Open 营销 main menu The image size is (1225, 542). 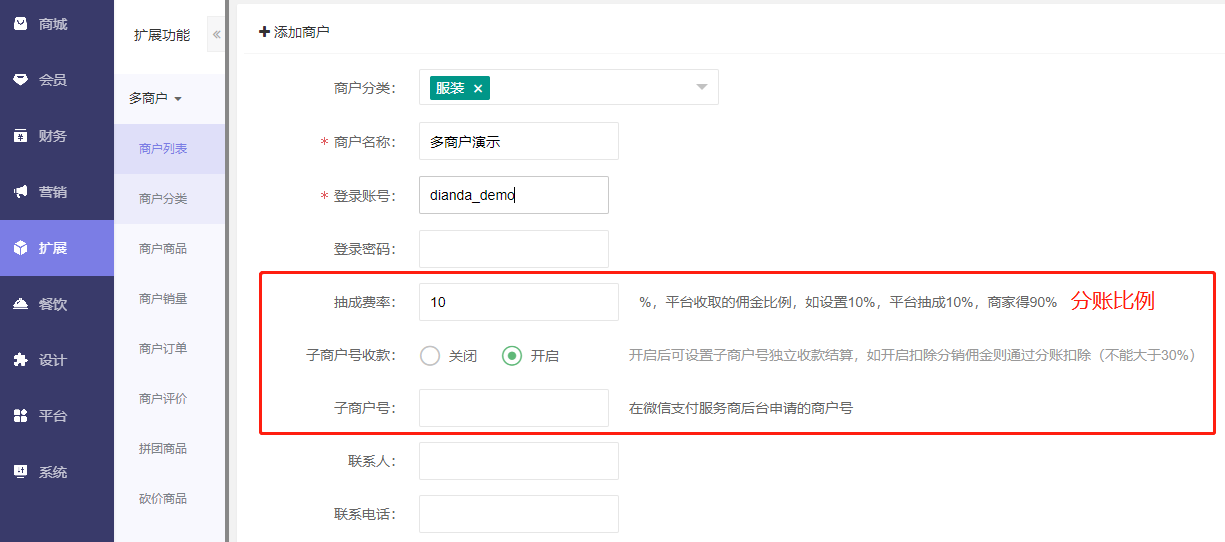(57, 192)
